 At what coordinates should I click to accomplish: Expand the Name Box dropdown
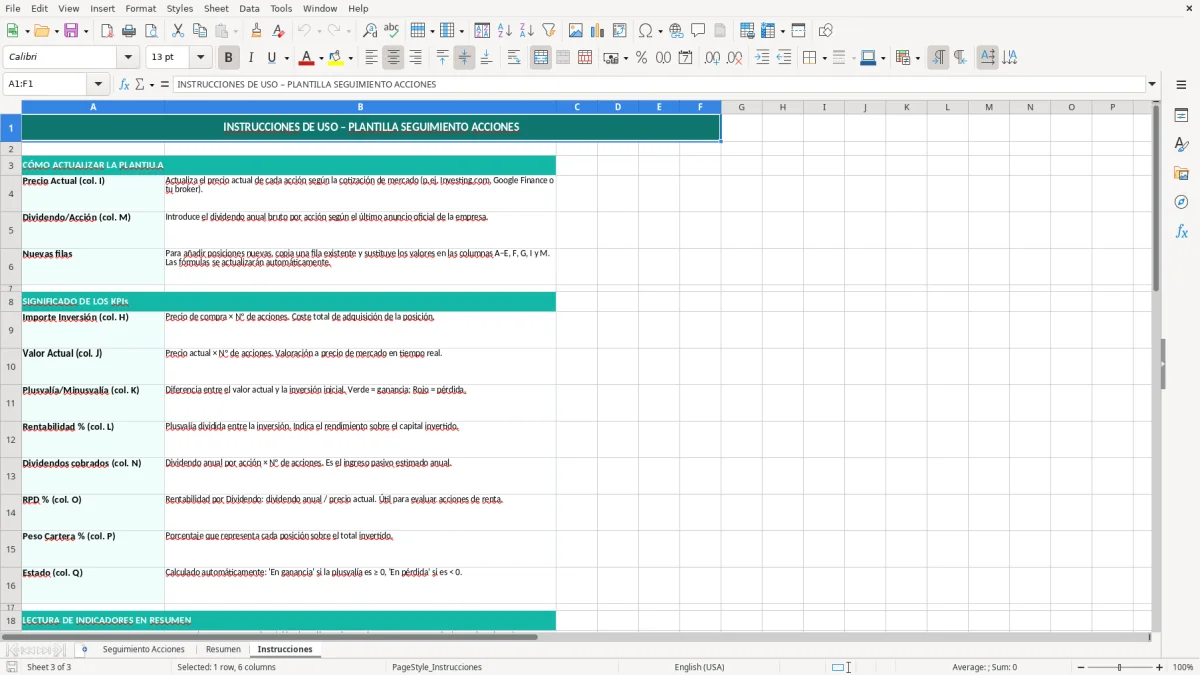pos(98,84)
